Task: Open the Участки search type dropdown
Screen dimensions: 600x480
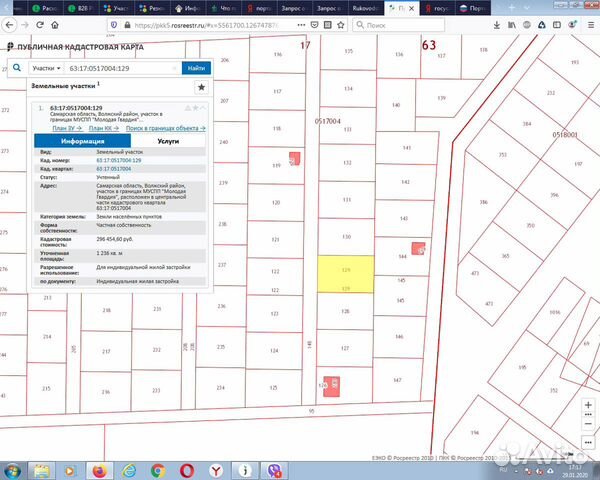Action: (x=46, y=68)
